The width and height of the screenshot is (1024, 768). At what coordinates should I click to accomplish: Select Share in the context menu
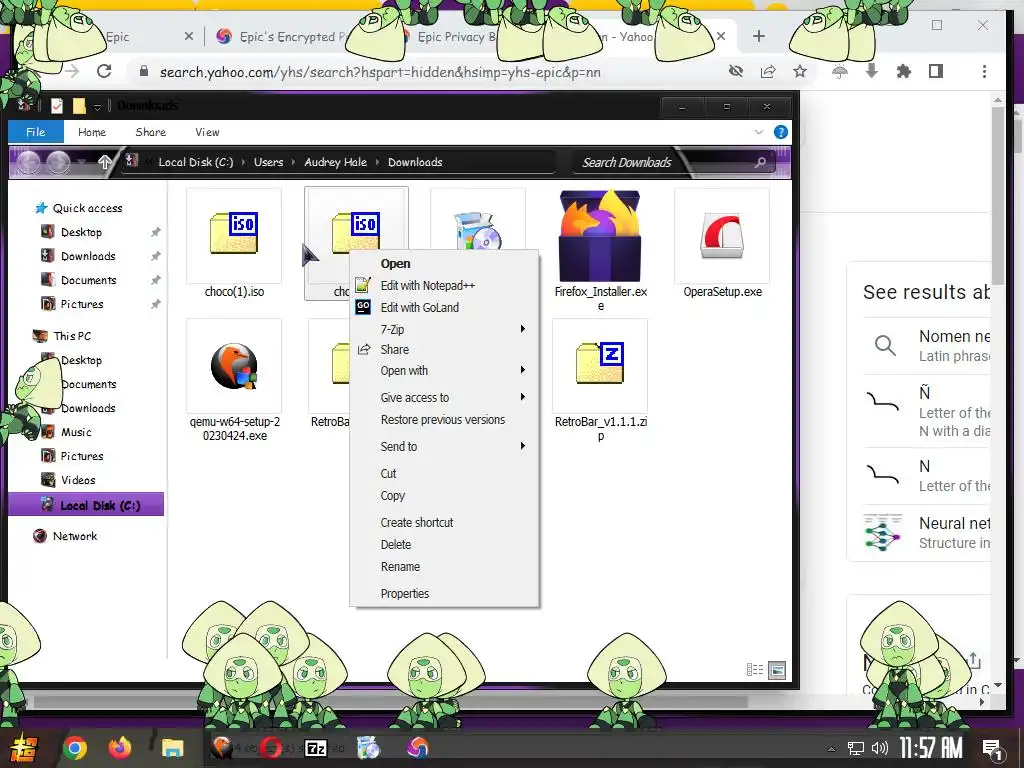tap(444, 349)
